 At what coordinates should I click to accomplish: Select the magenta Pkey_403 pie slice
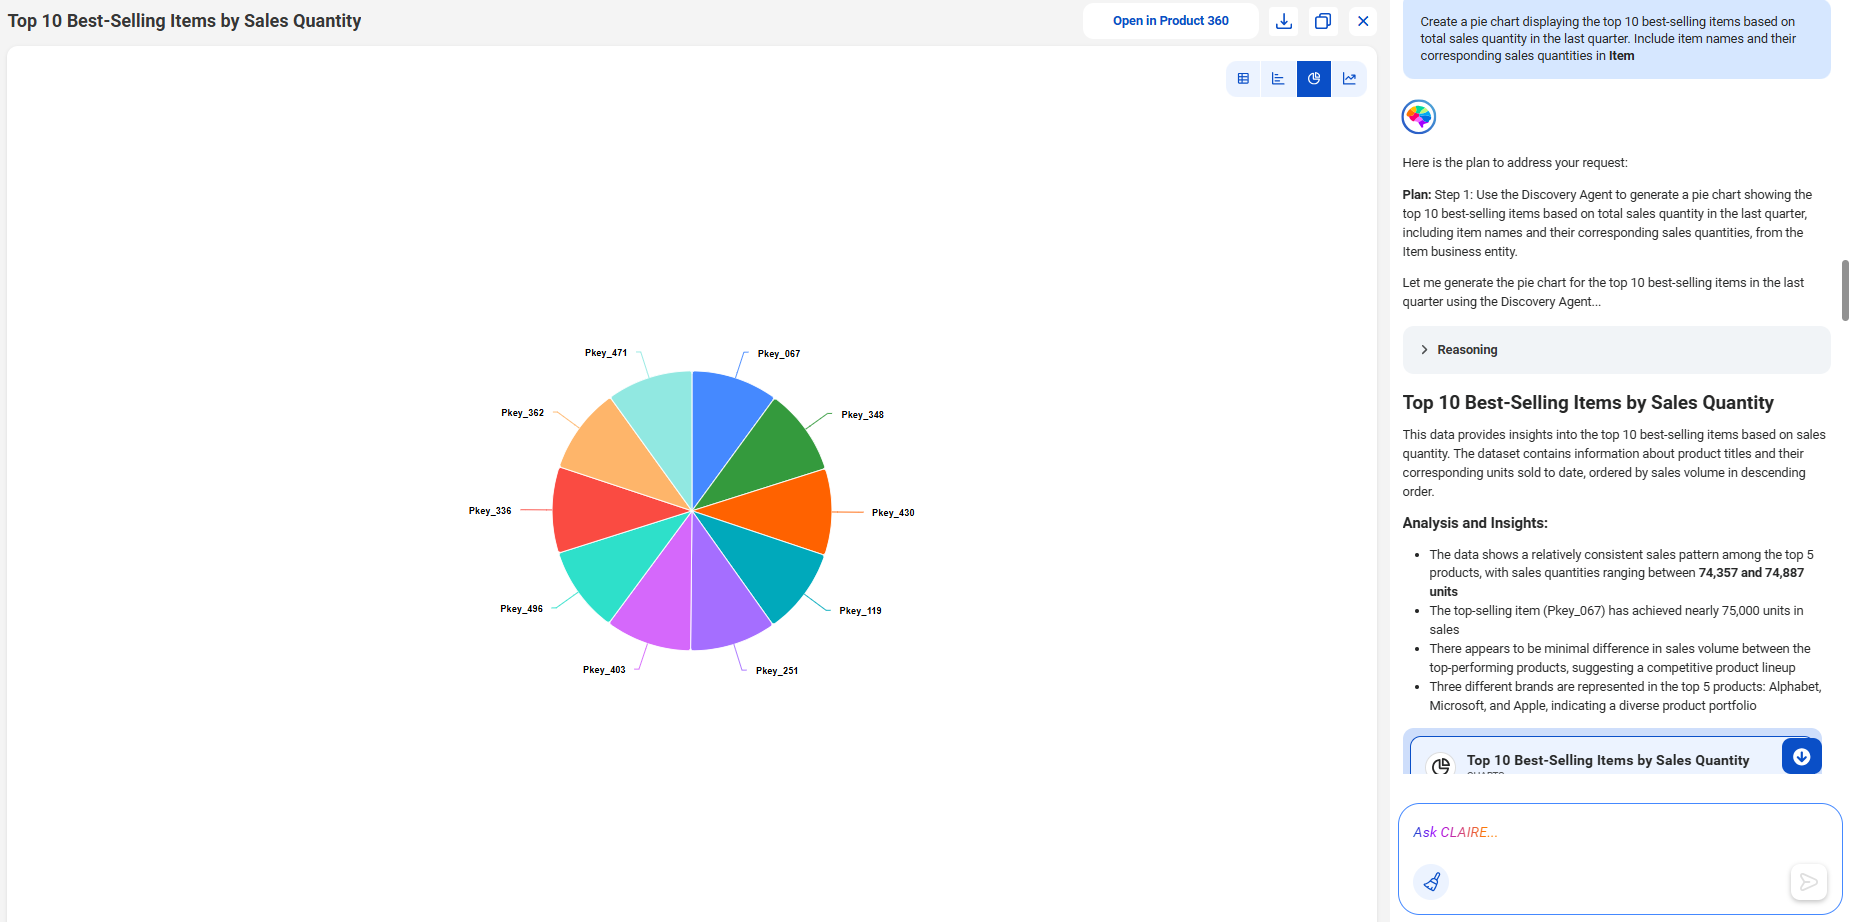tap(662, 597)
